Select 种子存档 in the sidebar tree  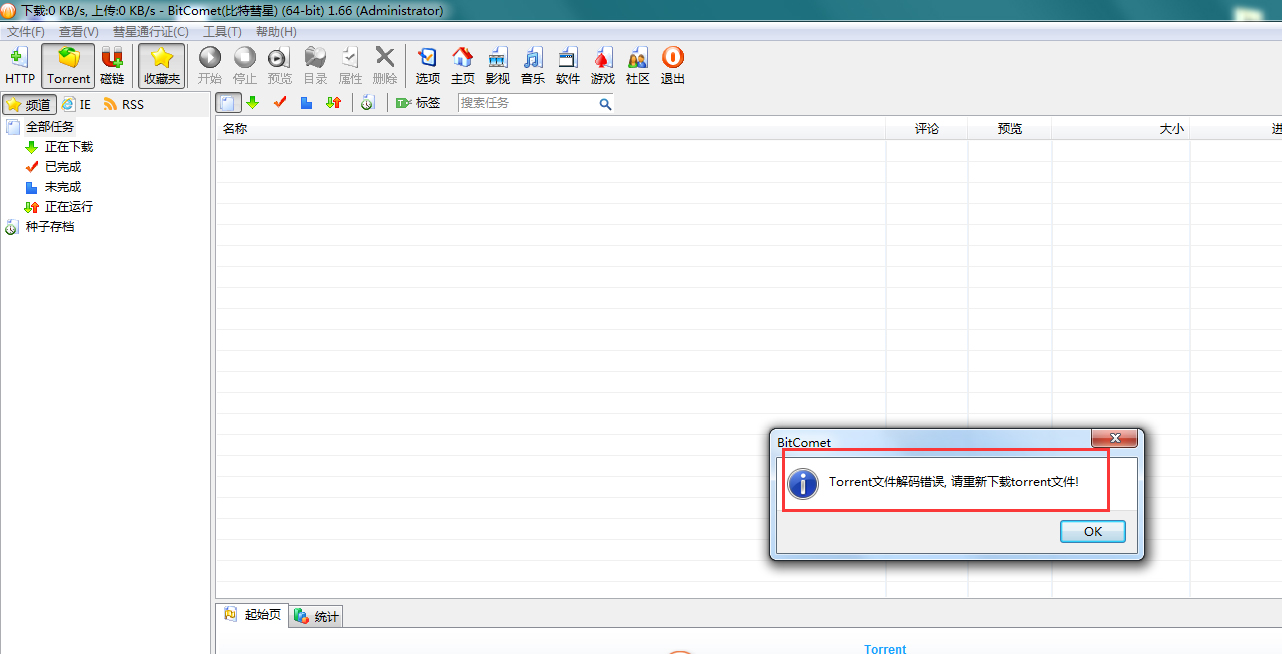tap(50, 227)
